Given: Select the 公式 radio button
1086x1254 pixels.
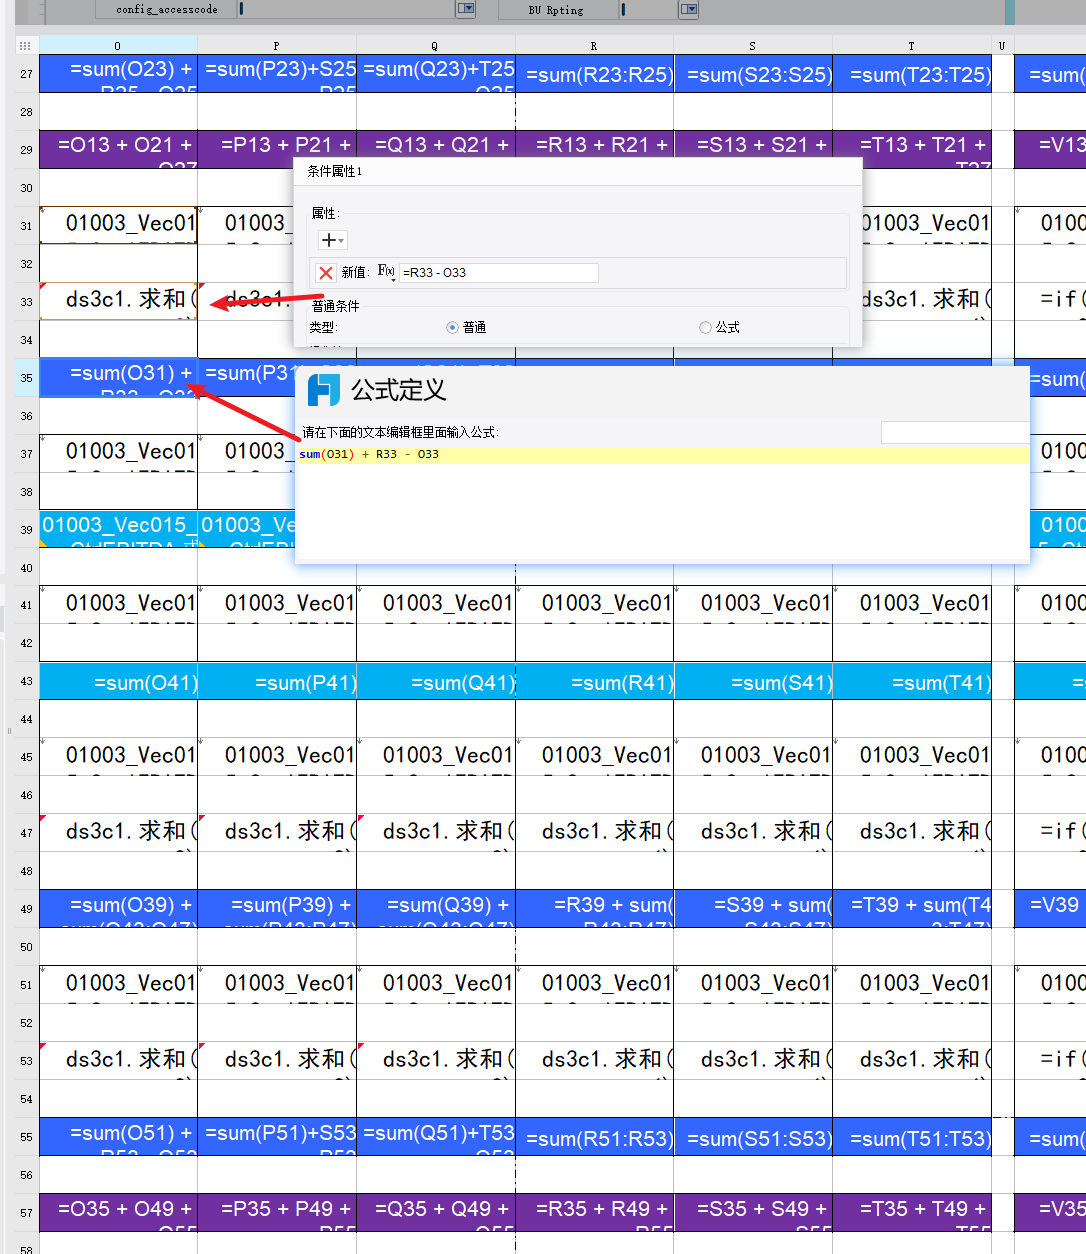Looking at the screenshot, I should coord(706,327).
